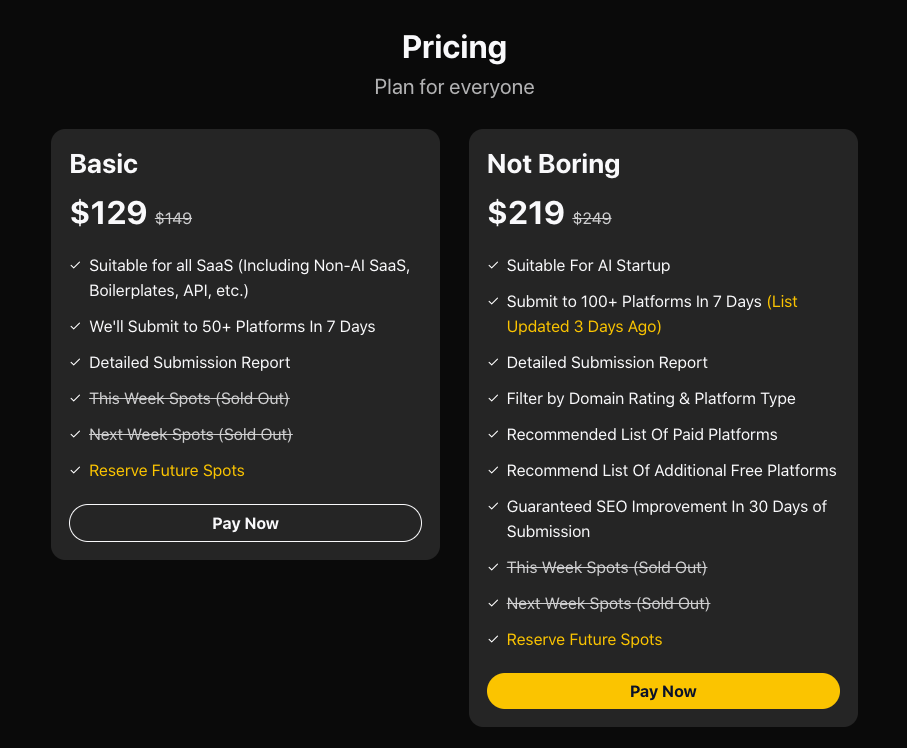Click checkmark next to Basic Detailed Submission Report
Screen dimensions: 907x748
(75, 363)
